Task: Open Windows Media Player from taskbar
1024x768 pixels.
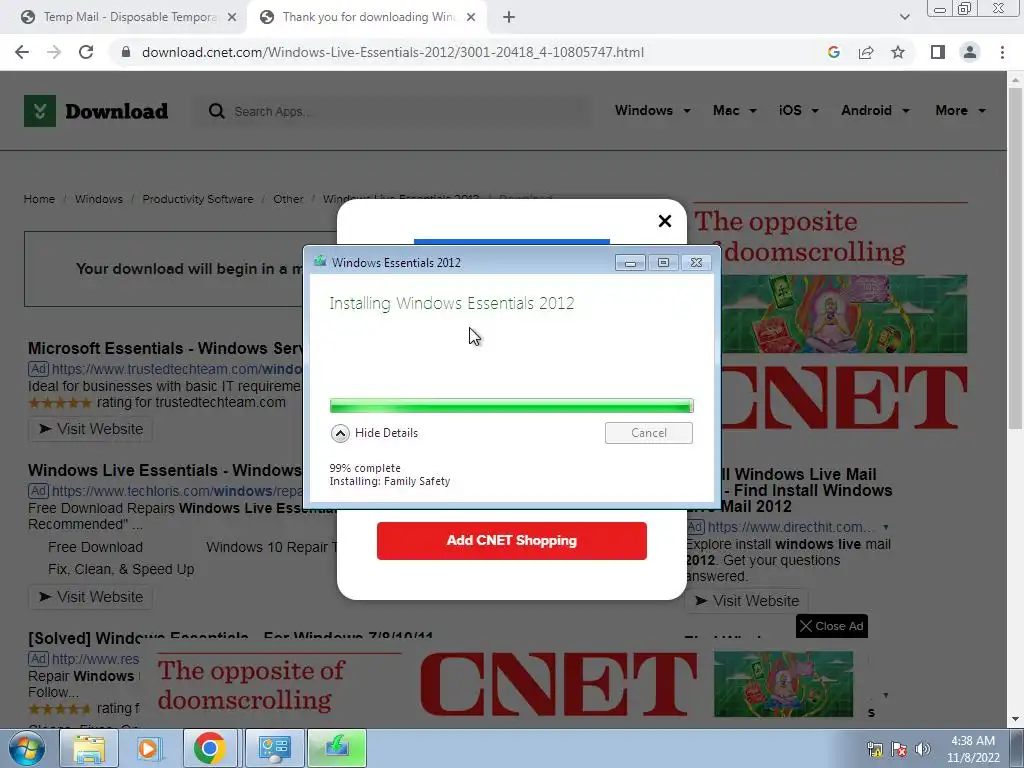Action: pyautogui.click(x=149, y=748)
